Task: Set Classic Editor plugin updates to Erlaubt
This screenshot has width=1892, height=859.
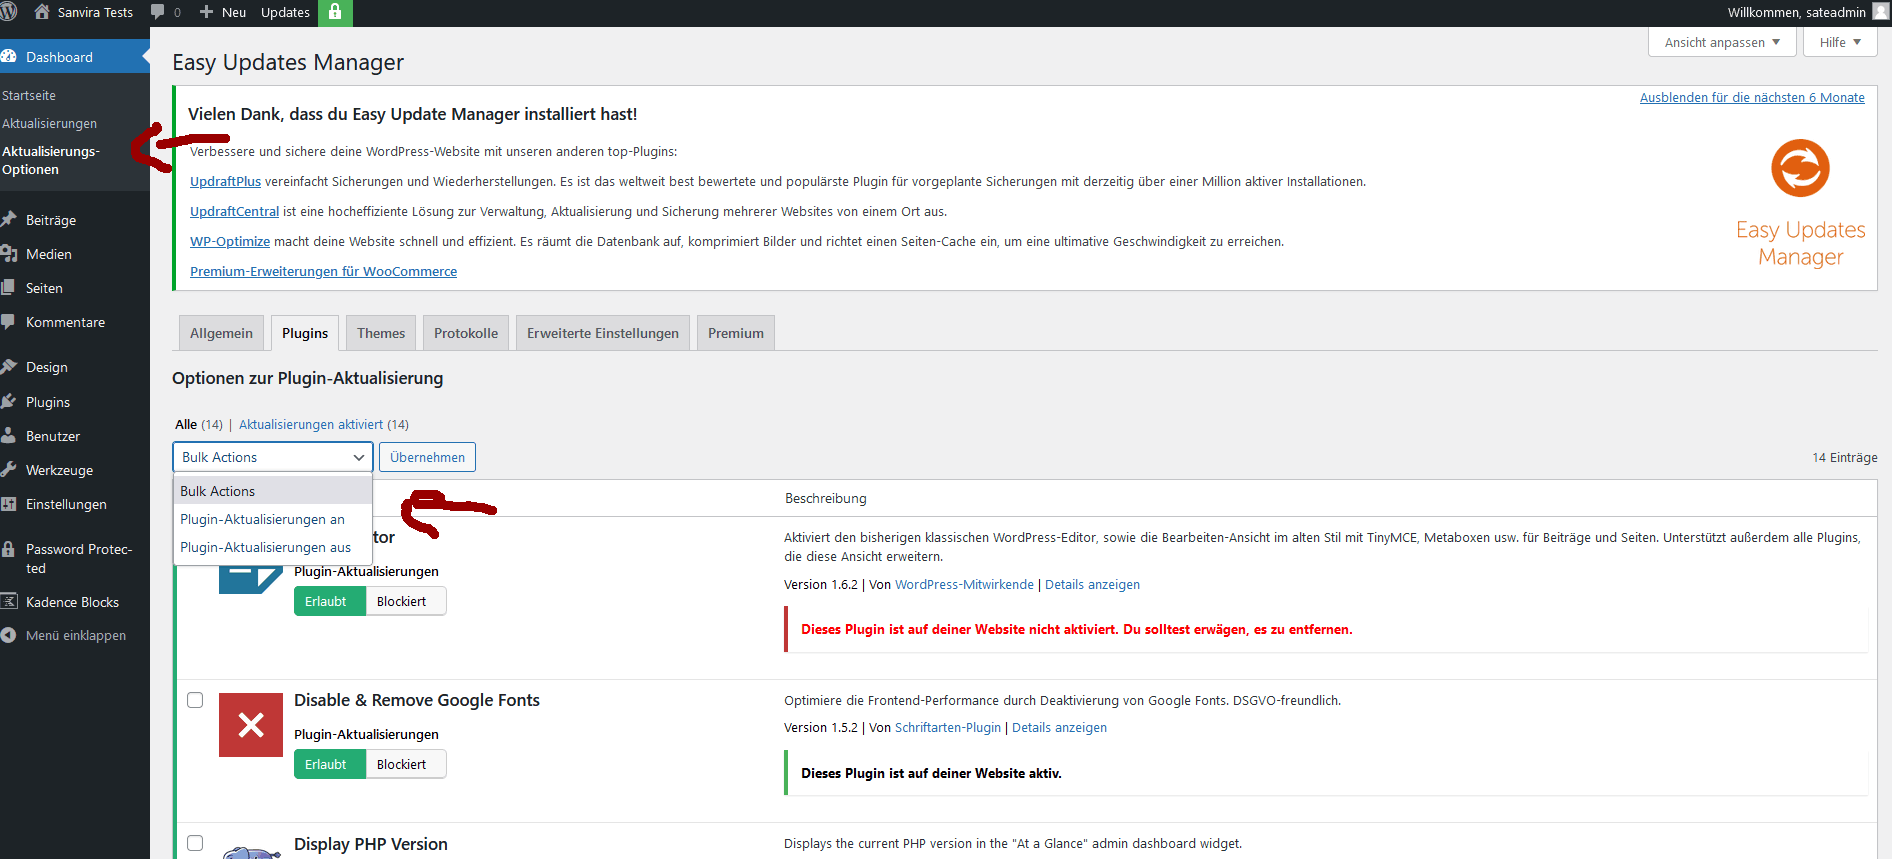Action: coord(329,601)
